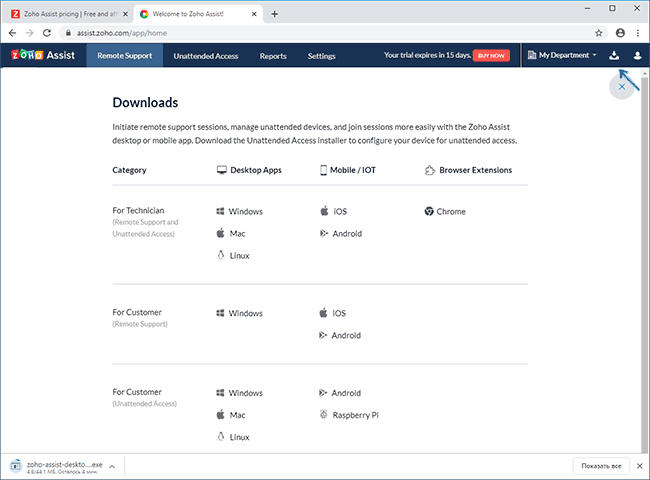Open a new browser tab

coord(275,14)
